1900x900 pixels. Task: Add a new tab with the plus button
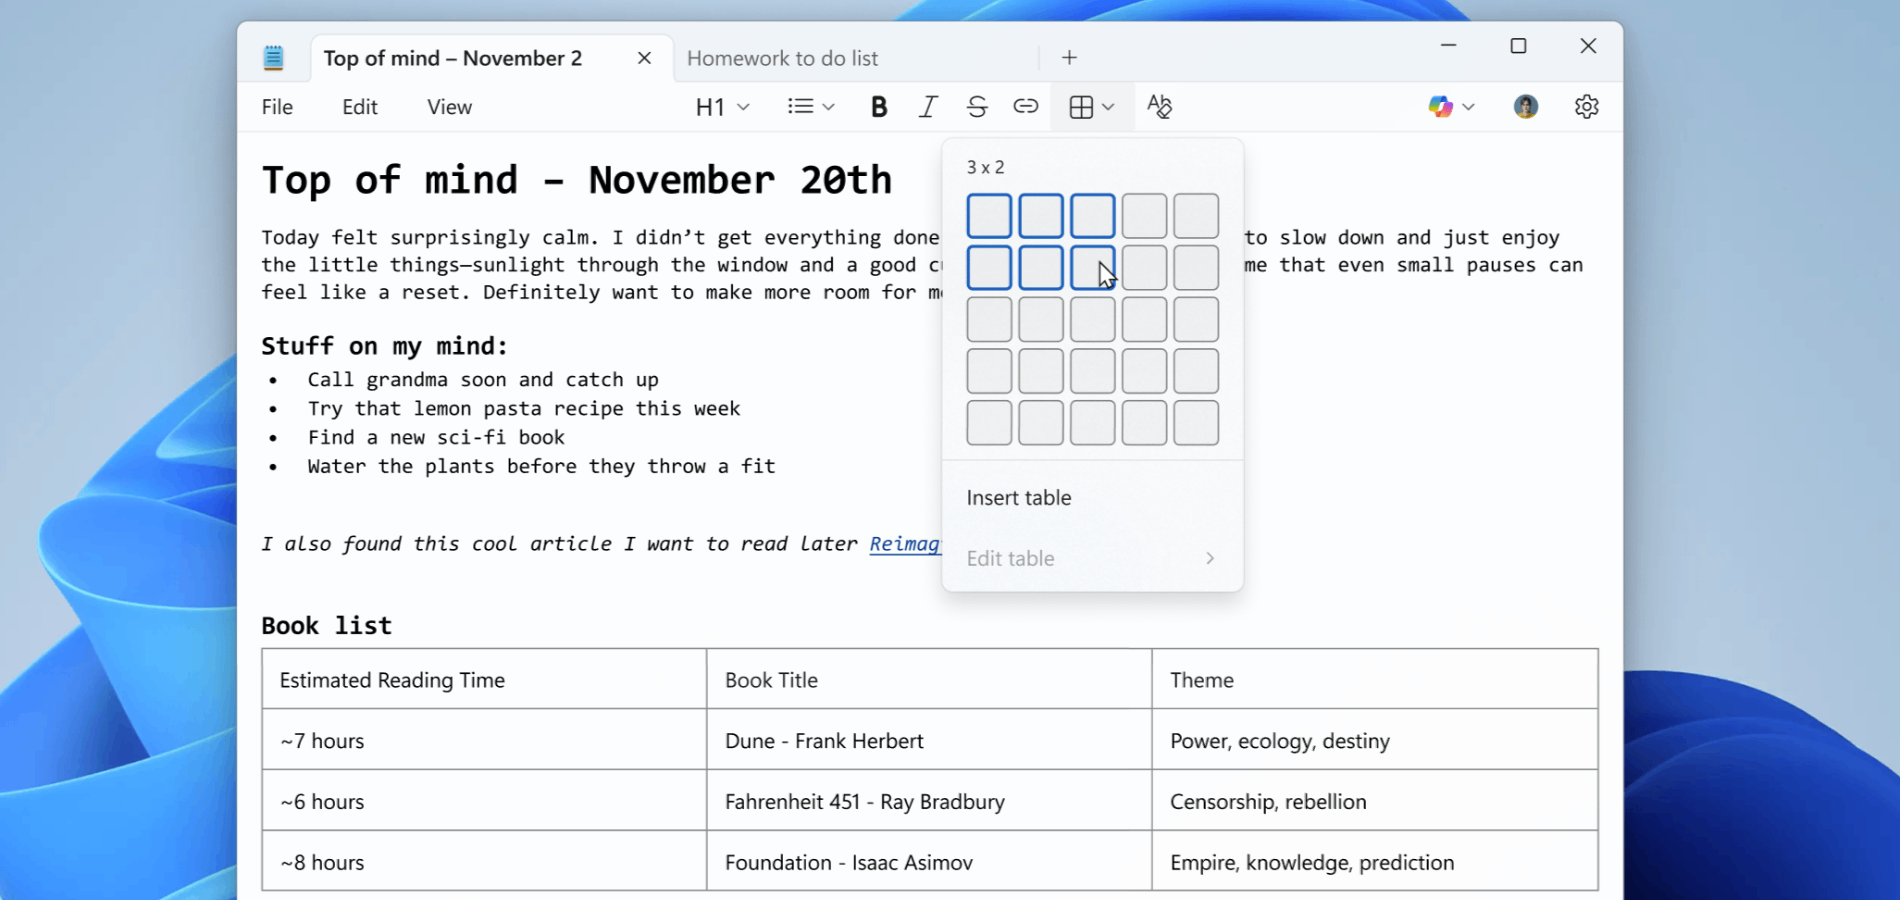coord(1070,58)
